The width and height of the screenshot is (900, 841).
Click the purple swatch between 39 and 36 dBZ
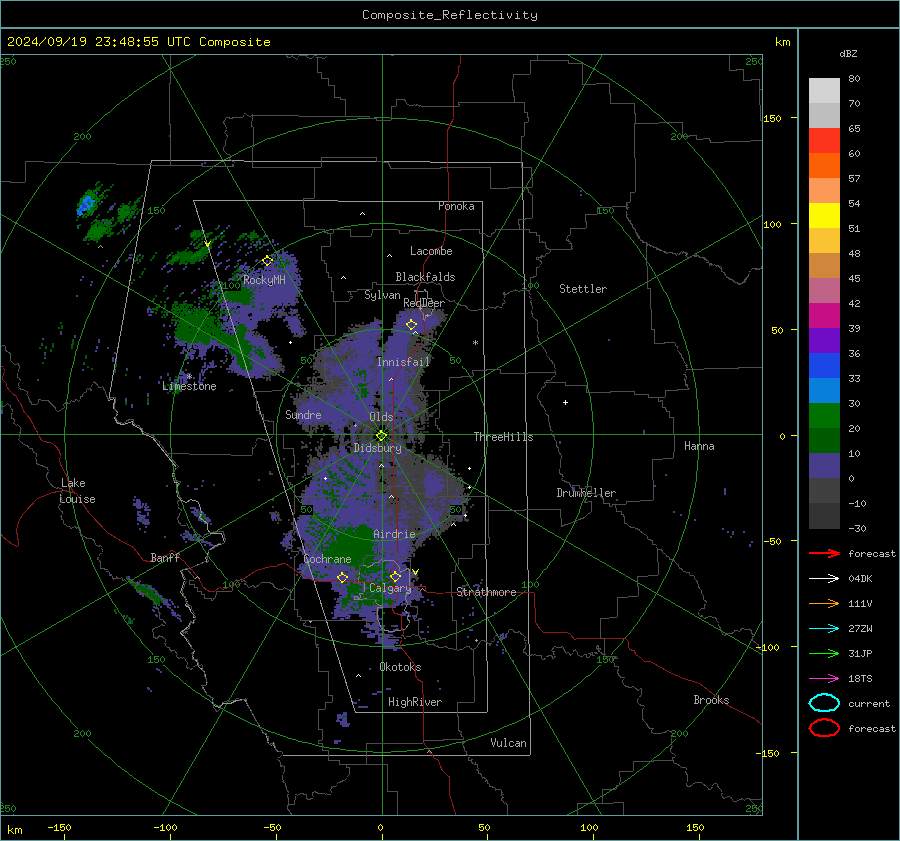[x=824, y=340]
